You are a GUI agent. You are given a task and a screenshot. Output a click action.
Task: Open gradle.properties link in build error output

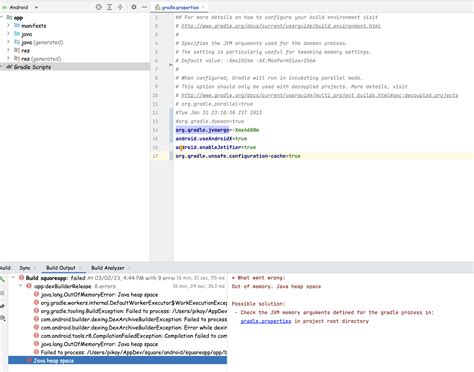(x=266, y=321)
